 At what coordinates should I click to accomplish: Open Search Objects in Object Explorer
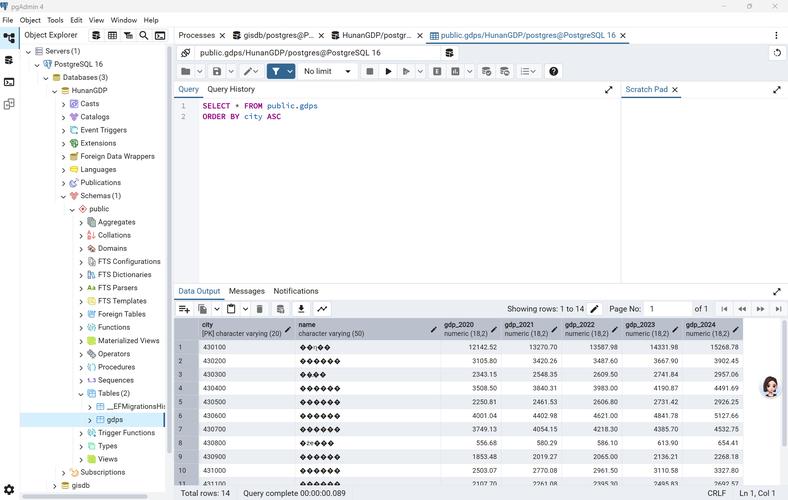click(x=144, y=35)
